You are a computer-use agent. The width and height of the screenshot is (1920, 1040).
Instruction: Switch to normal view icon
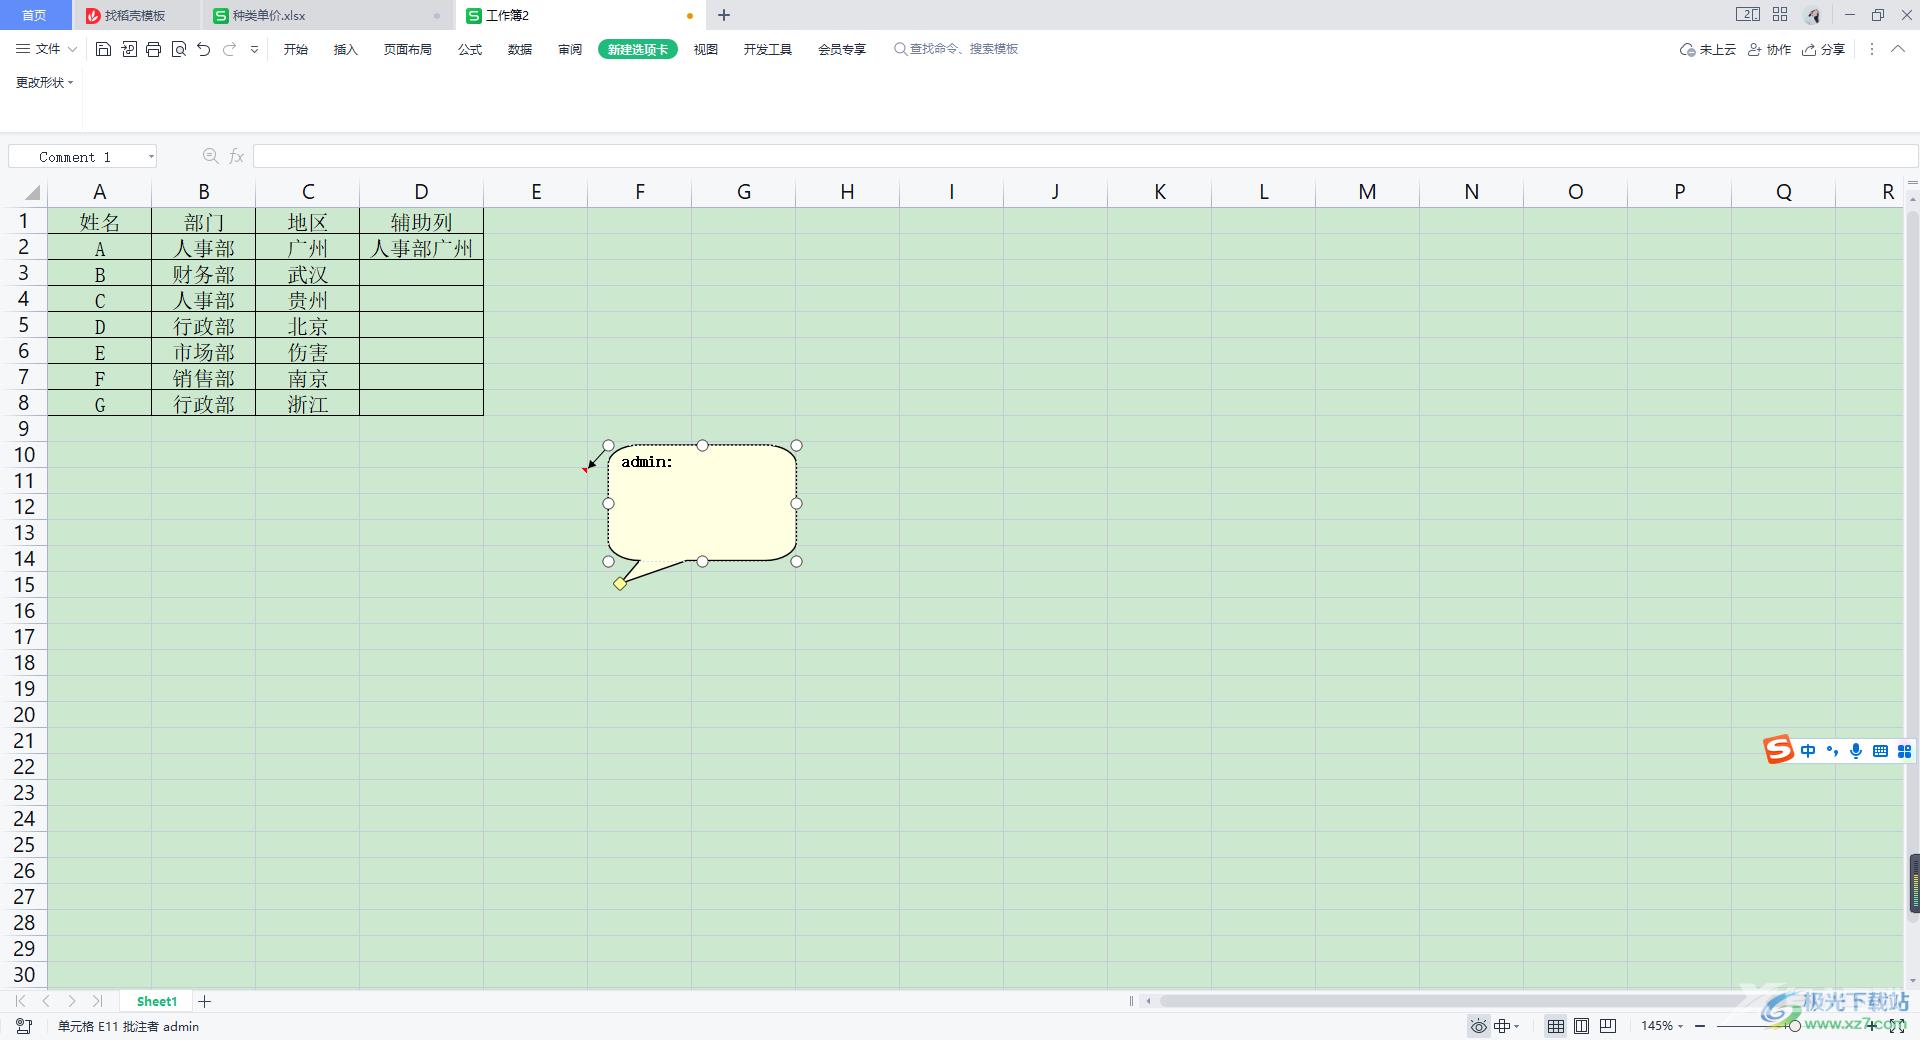(1556, 1026)
